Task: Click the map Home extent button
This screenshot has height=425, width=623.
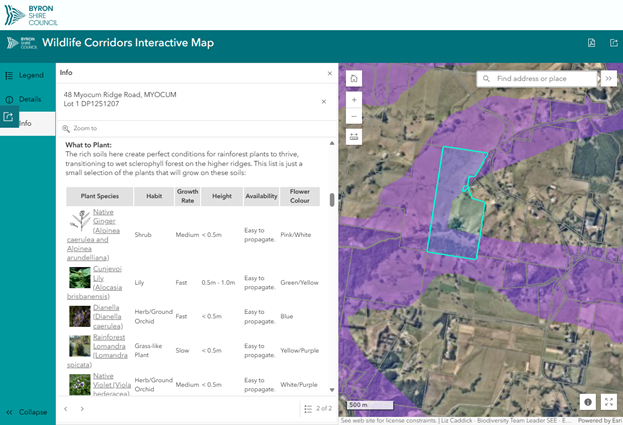Action: pos(354,79)
